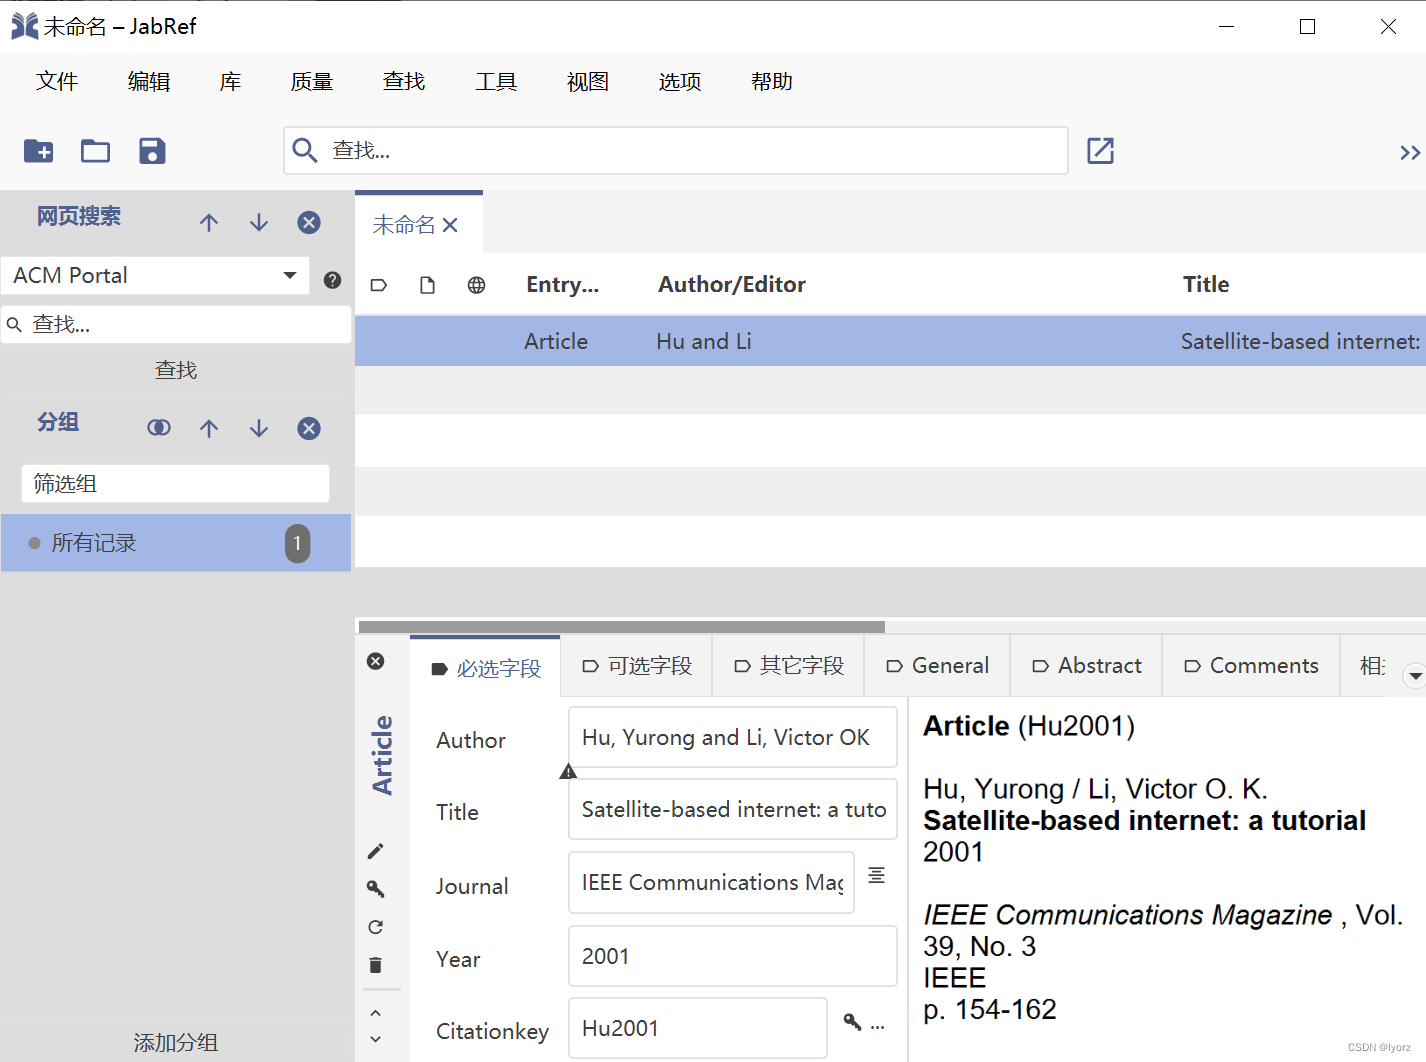This screenshot has height=1062, width=1426.
Task: Change entry type with pencil icon
Action: point(376,851)
